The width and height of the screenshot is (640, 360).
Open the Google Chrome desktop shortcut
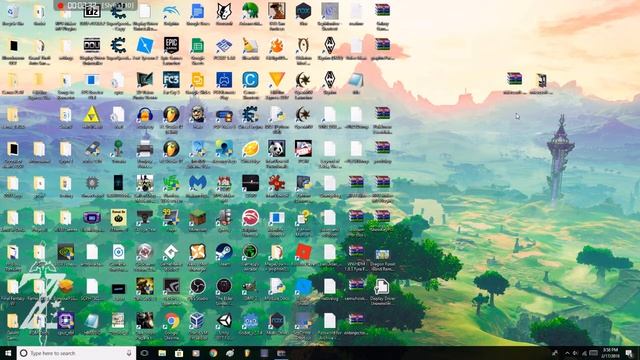(171, 321)
